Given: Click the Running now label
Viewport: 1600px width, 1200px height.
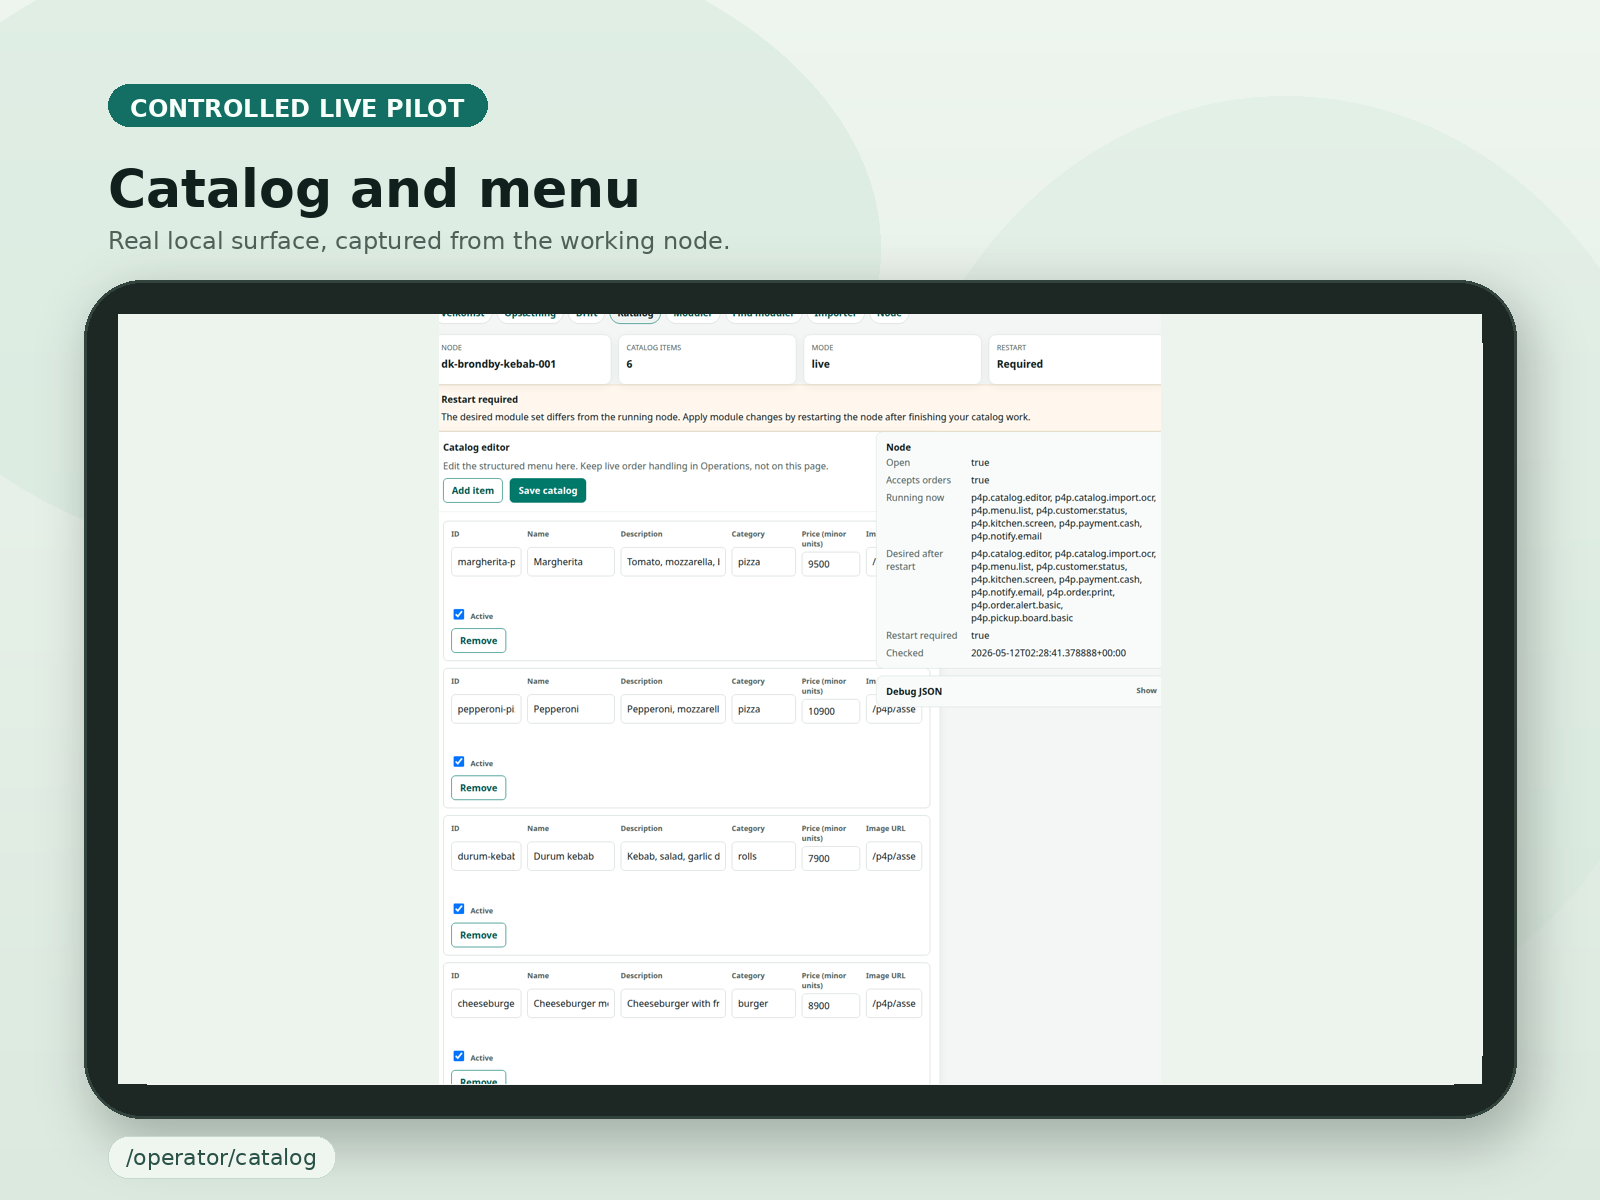Looking at the screenshot, I should 915,497.
